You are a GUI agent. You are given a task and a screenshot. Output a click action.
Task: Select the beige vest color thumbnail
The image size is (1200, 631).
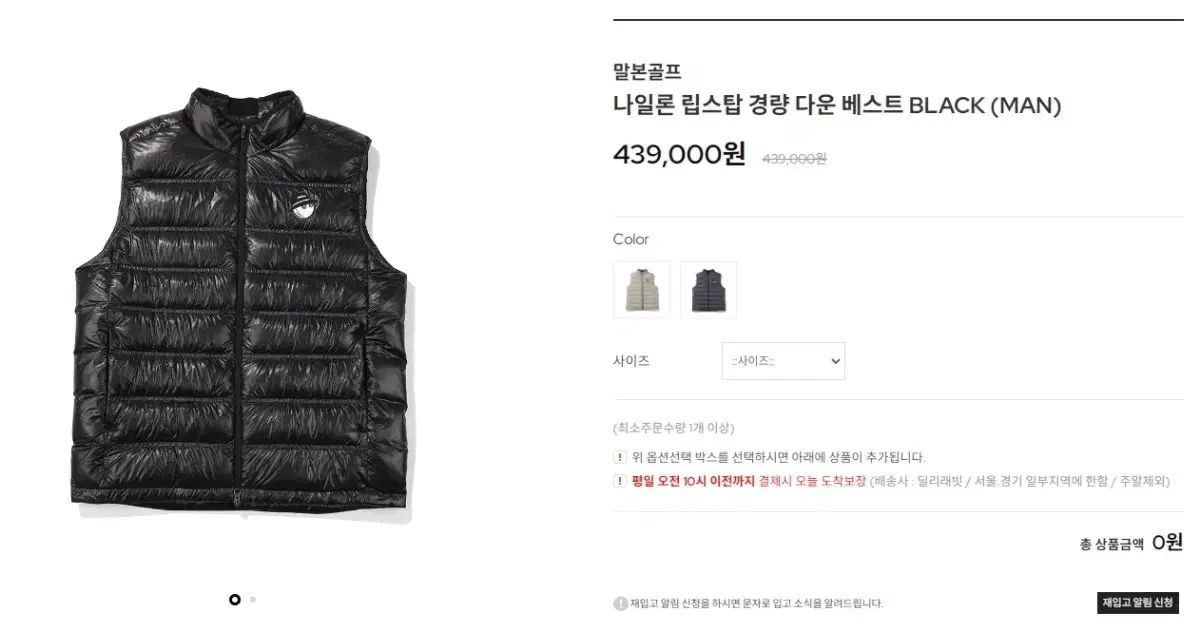(642, 290)
